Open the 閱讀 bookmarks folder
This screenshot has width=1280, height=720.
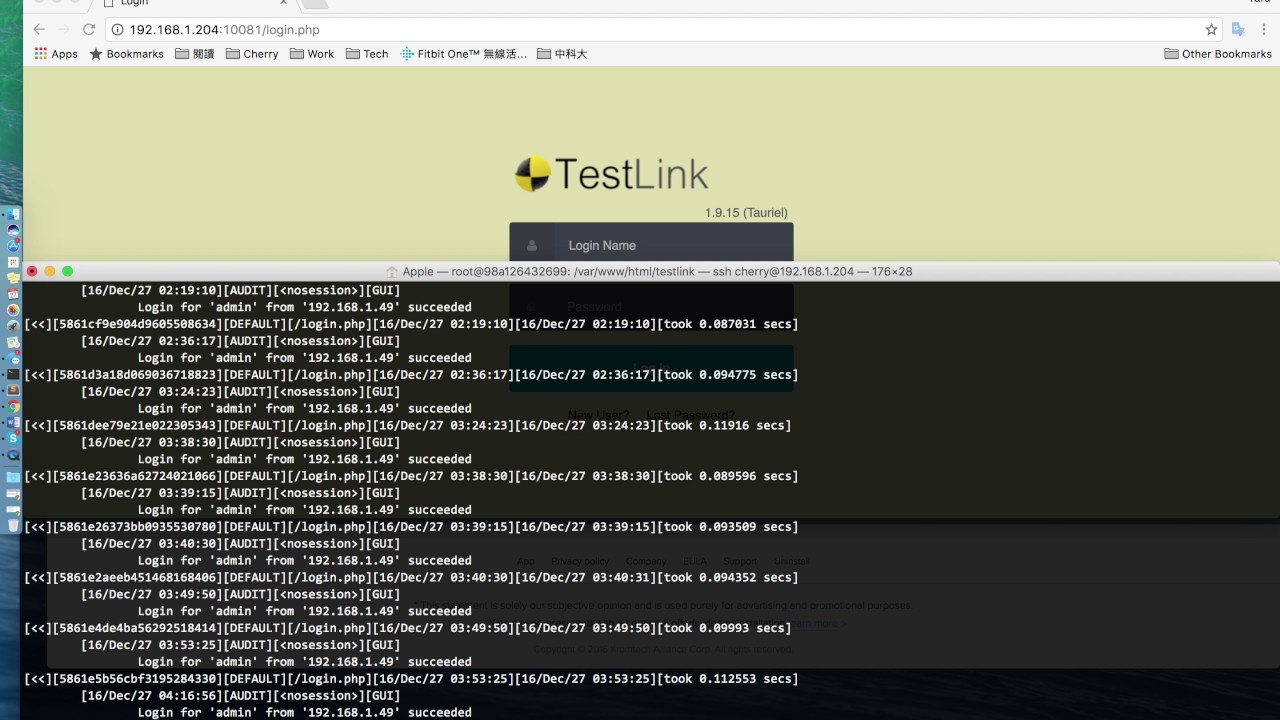[195, 54]
